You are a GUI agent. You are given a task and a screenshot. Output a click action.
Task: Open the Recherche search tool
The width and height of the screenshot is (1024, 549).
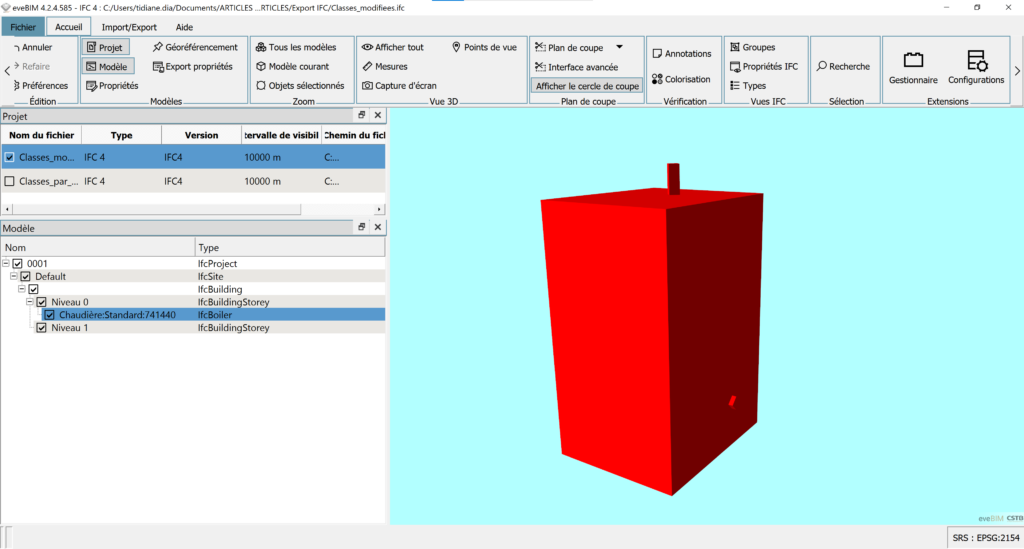click(821, 67)
